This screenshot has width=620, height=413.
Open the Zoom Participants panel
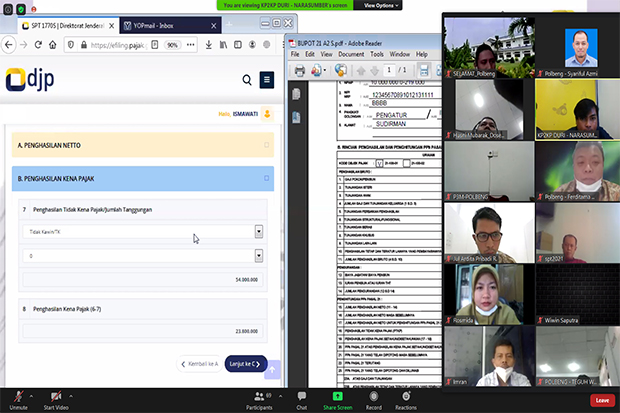click(x=259, y=400)
